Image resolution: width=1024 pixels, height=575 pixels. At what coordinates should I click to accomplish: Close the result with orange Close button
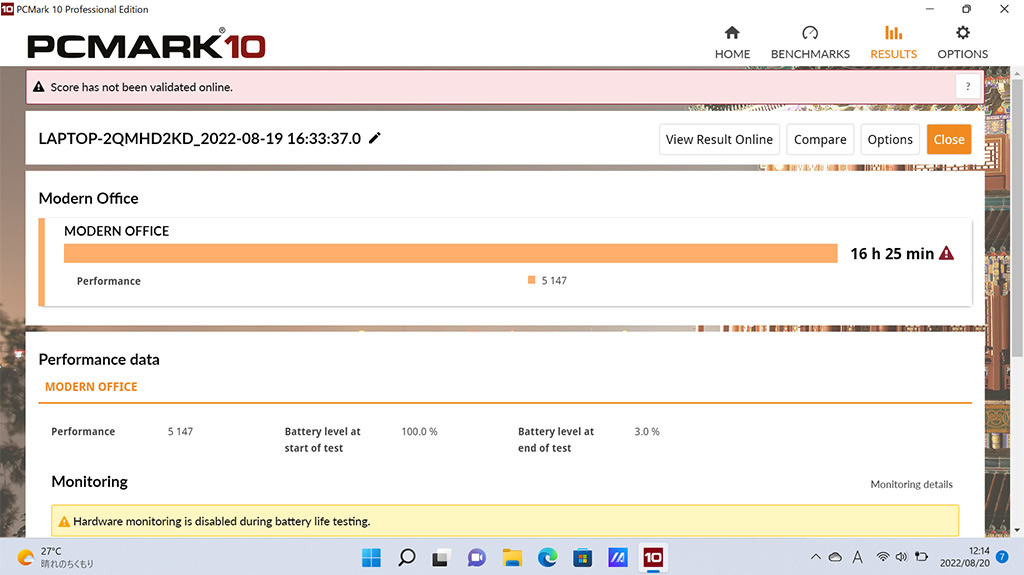949,139
